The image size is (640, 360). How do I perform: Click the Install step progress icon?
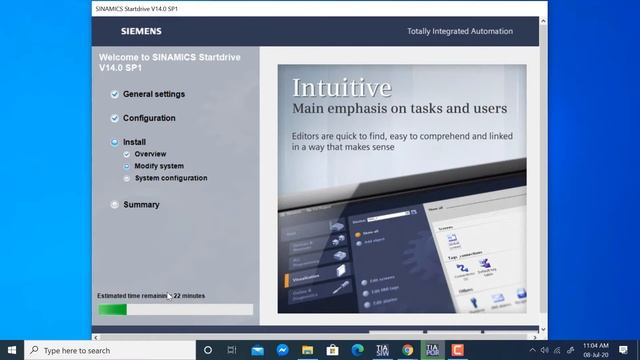tap(115, 142)
